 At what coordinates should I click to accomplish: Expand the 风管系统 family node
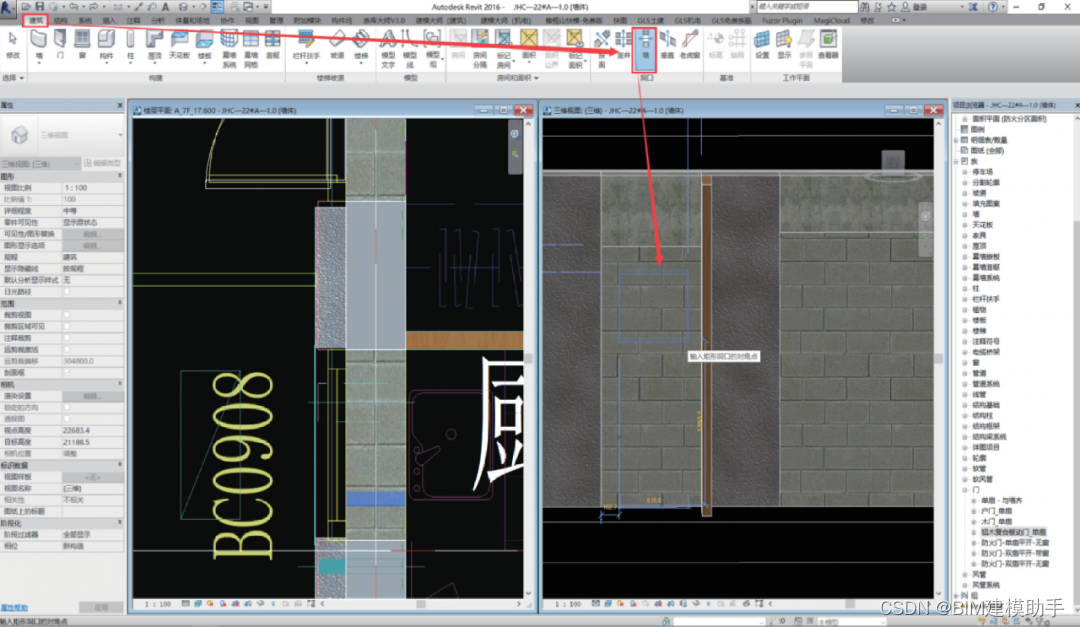click(x=965, y=585)
